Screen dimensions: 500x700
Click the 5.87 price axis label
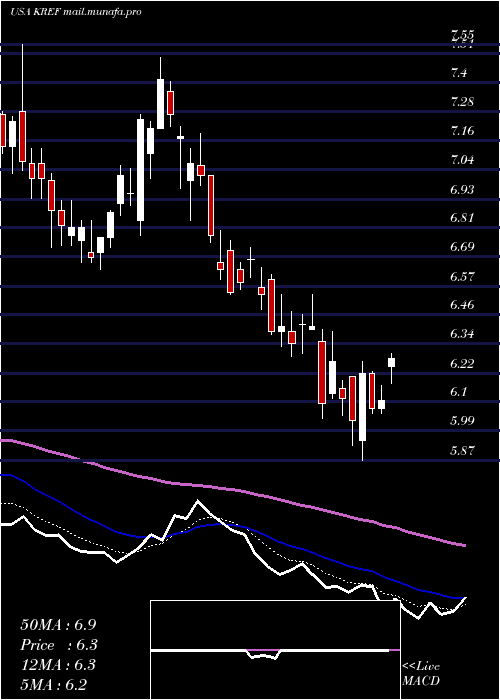(x=462, y=451)
